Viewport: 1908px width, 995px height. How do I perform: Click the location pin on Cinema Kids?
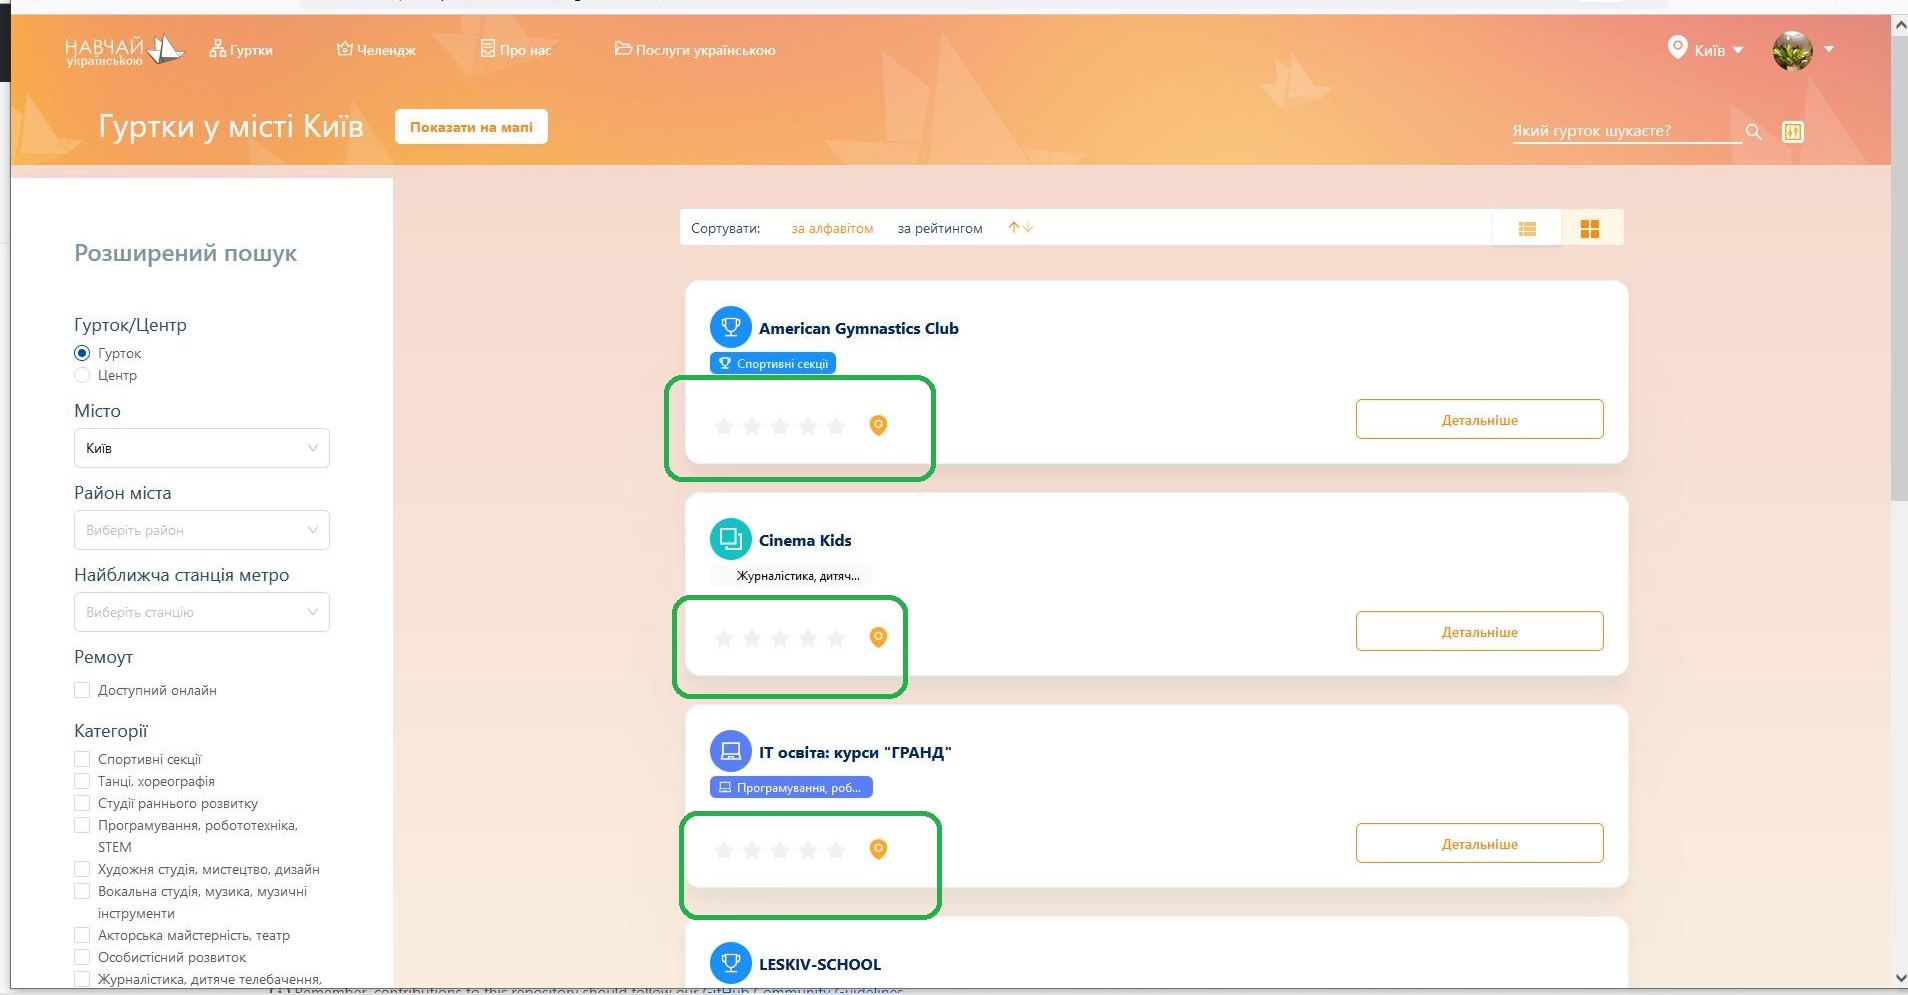(878, 638)
